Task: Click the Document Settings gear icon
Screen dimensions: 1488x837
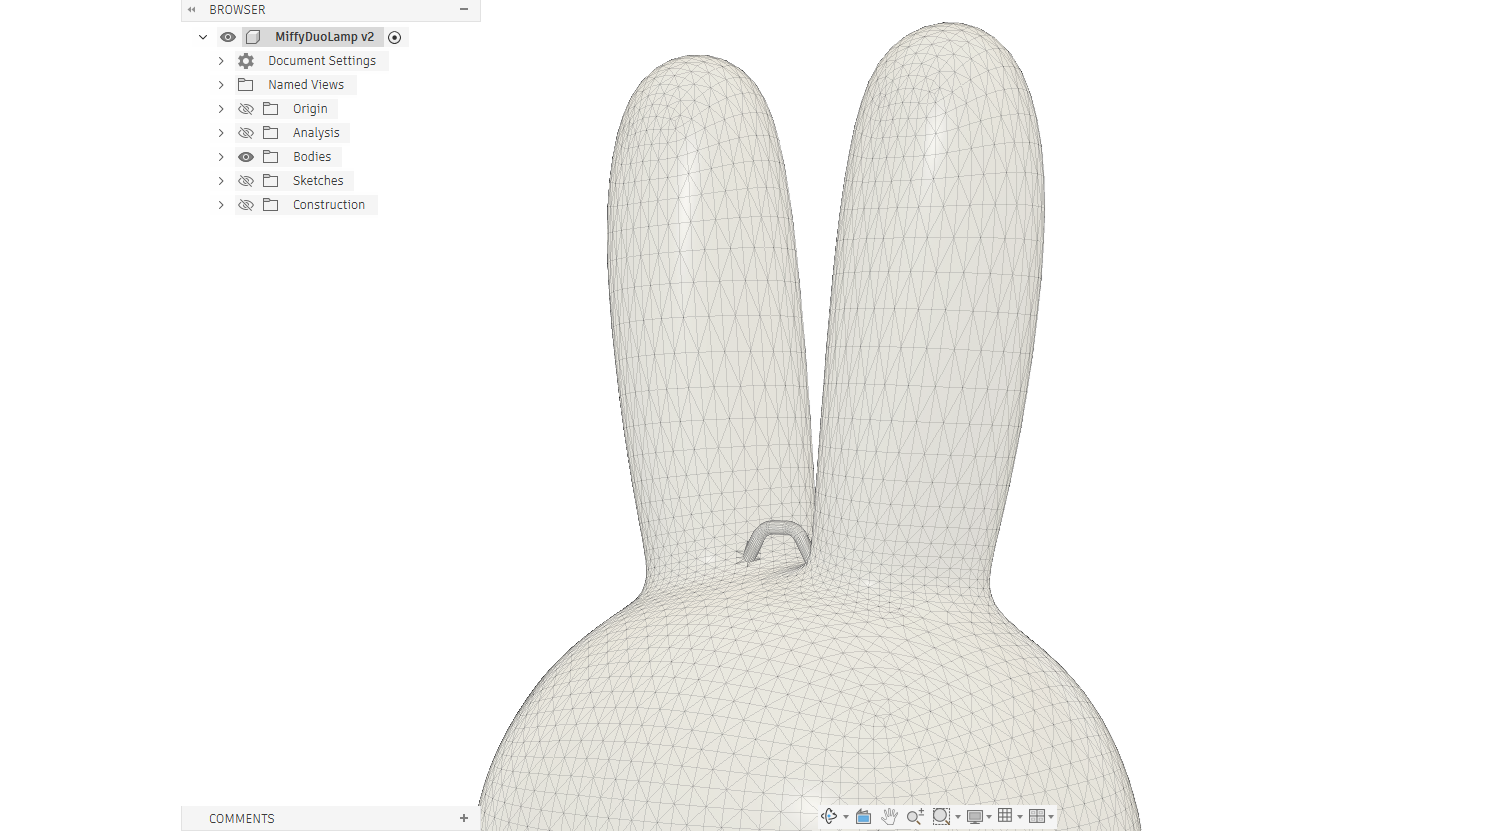Action: (x=246, y=61)
